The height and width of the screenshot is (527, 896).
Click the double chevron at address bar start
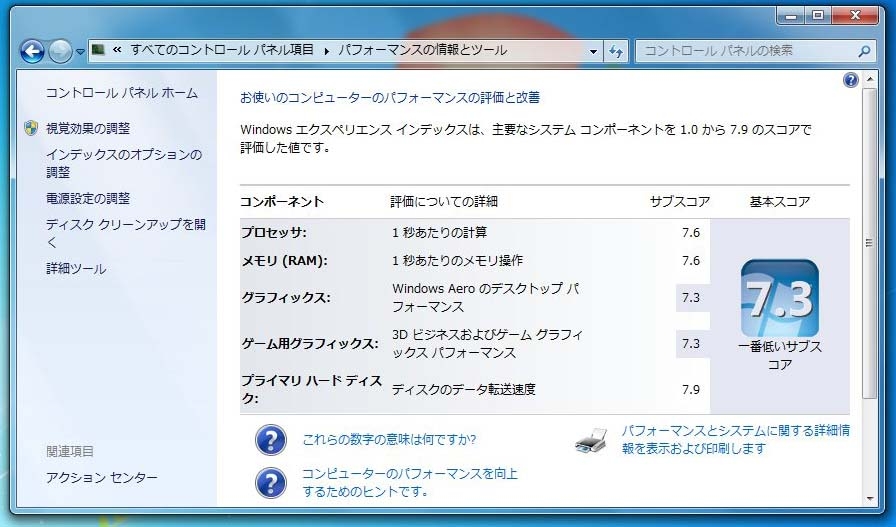(117, 50)
